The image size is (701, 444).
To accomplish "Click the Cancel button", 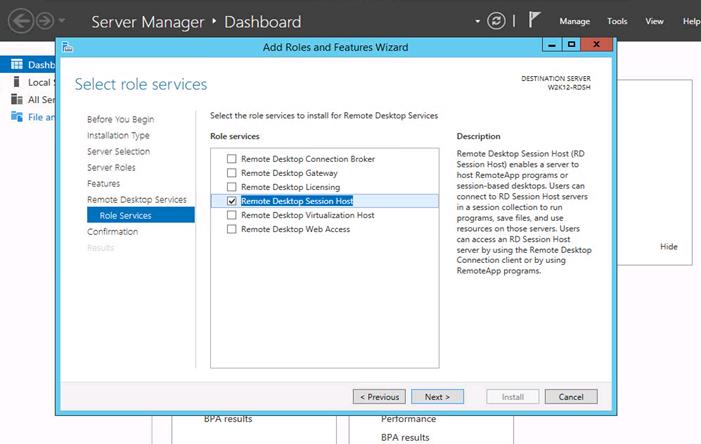I will pyautogui.click(x=571, y=397).
